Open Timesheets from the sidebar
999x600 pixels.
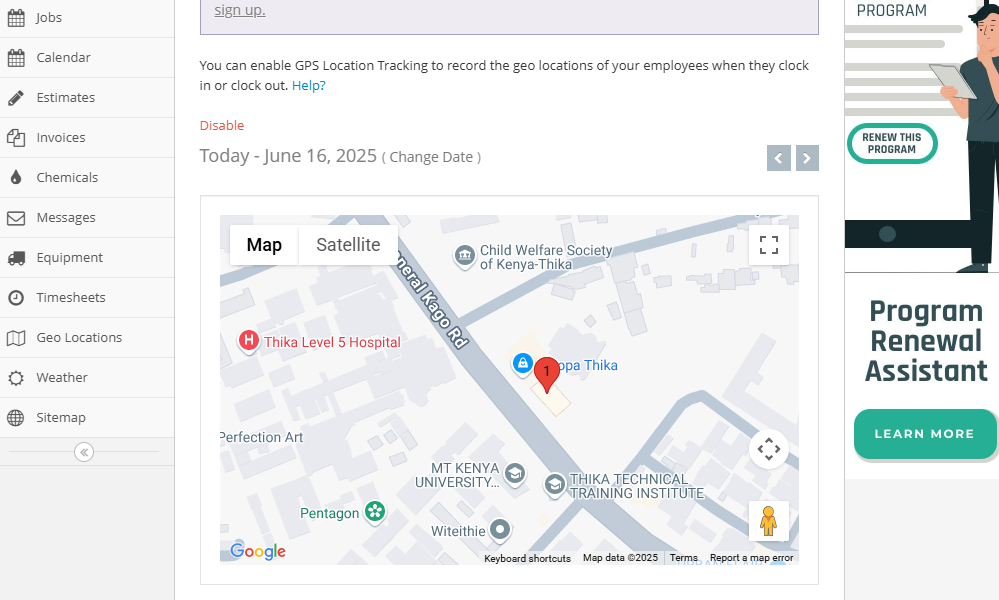click(87, 298)
